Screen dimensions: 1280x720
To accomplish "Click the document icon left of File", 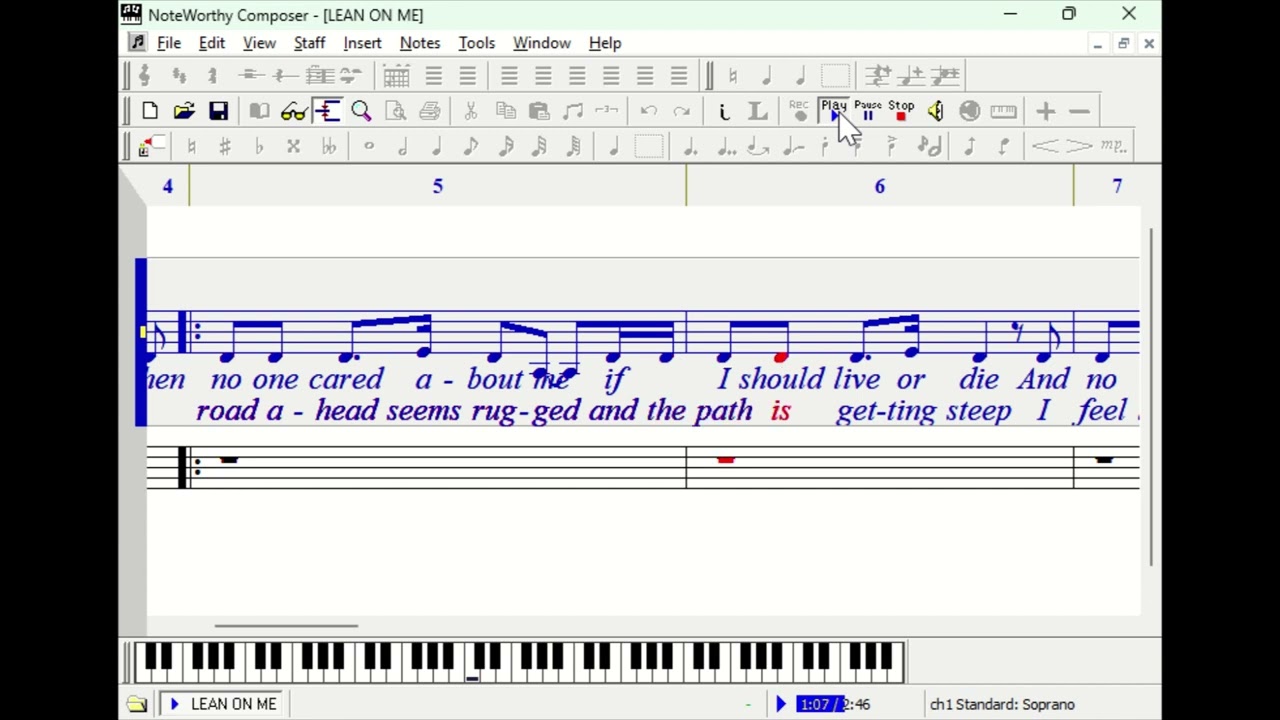I will pos(137,43).
